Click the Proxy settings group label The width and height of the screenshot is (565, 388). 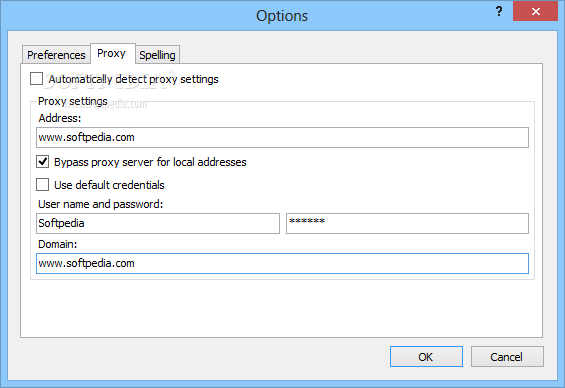click(x=73, y=101)
